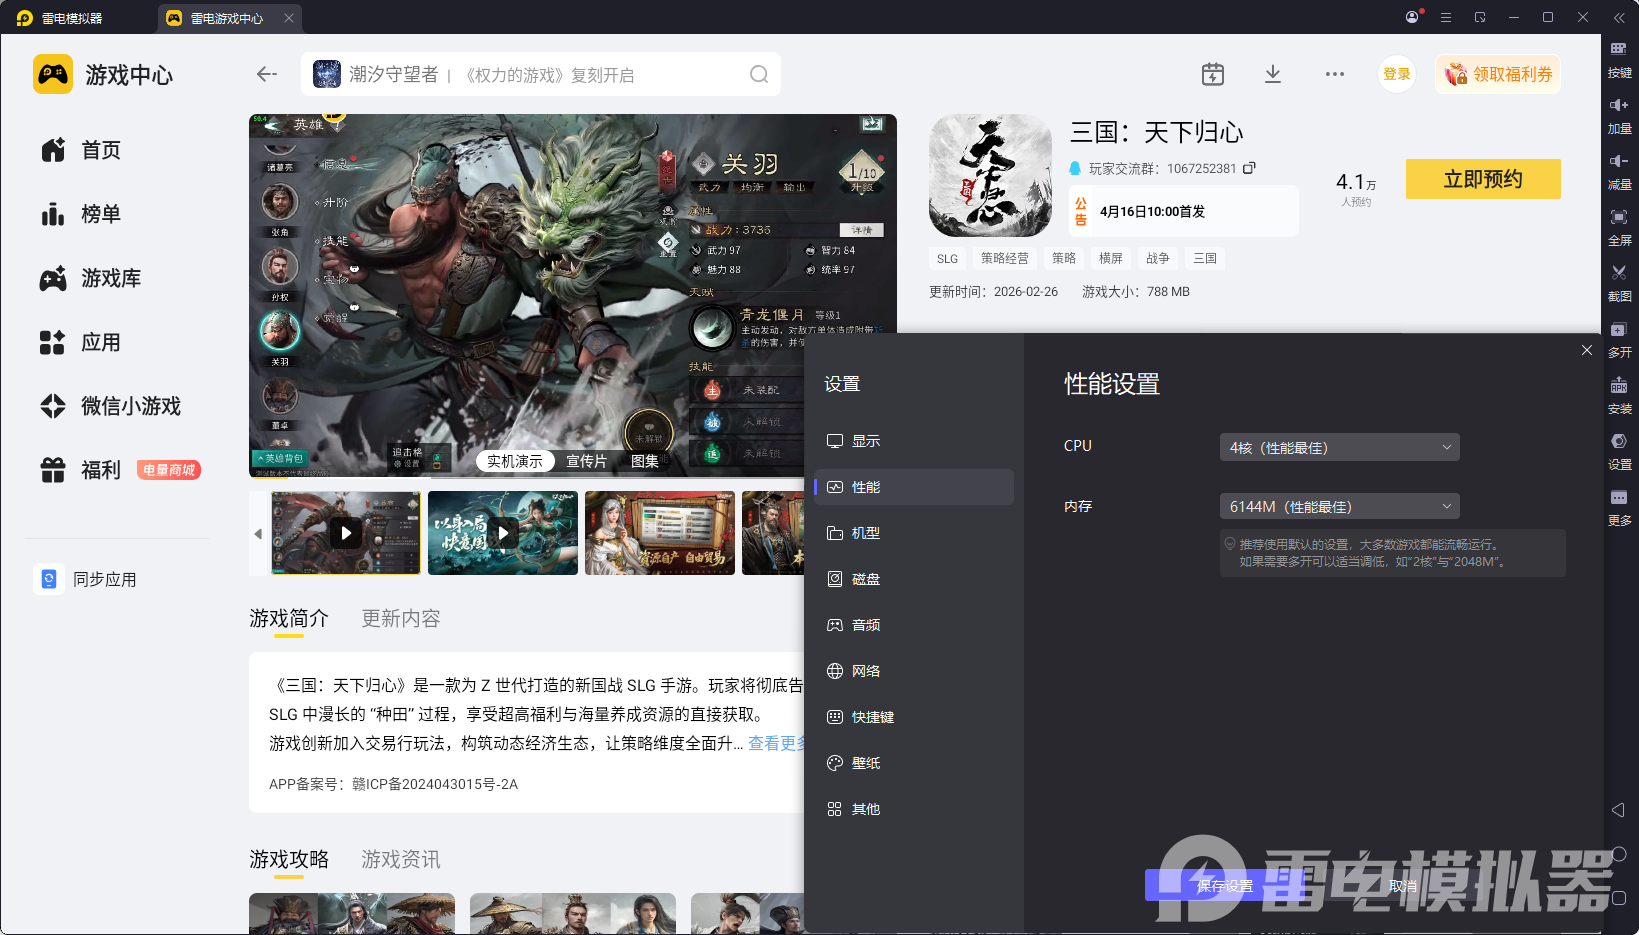The height and width of the screenshot is (935, 1639).
Task: Click the 登录 login button
Action: tap(1397, 74)
